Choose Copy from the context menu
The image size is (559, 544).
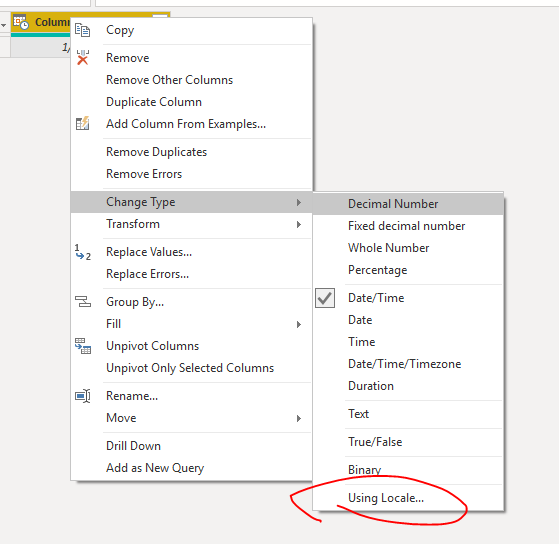coord(191,30)
